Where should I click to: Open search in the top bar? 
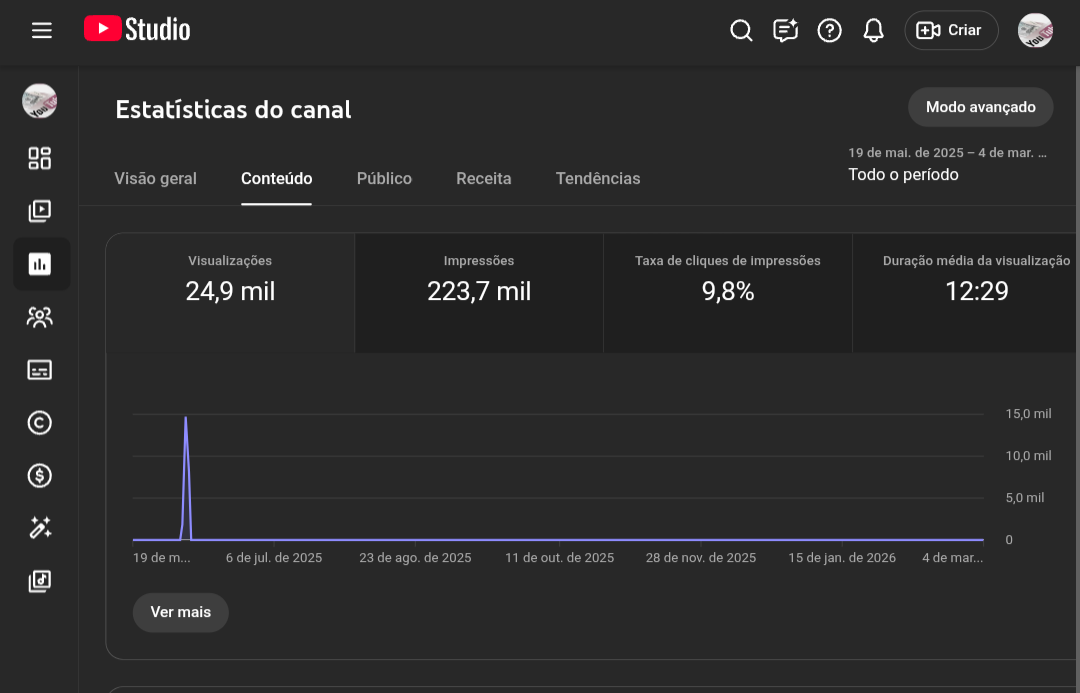(741, 30)
